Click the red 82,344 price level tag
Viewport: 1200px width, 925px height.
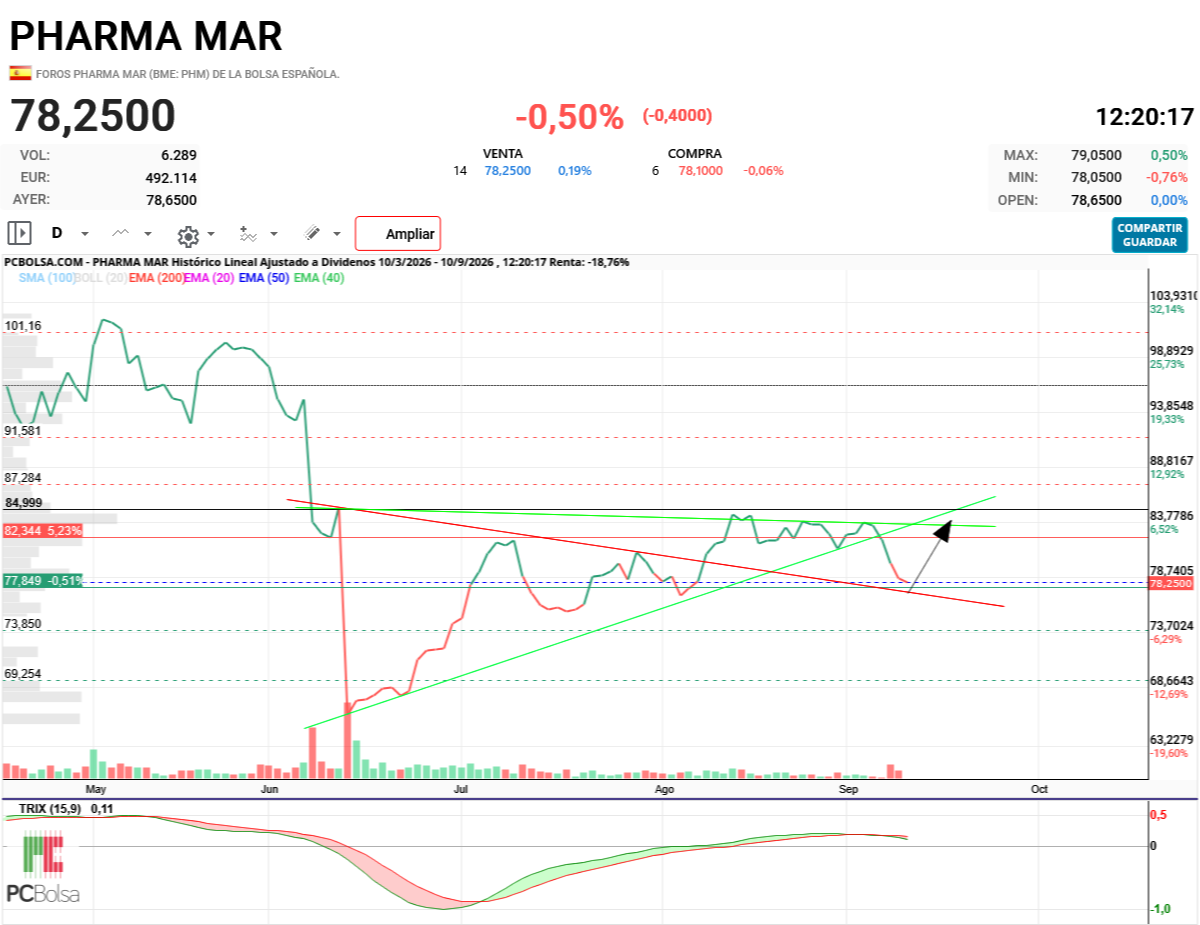[x=43, y=531]
